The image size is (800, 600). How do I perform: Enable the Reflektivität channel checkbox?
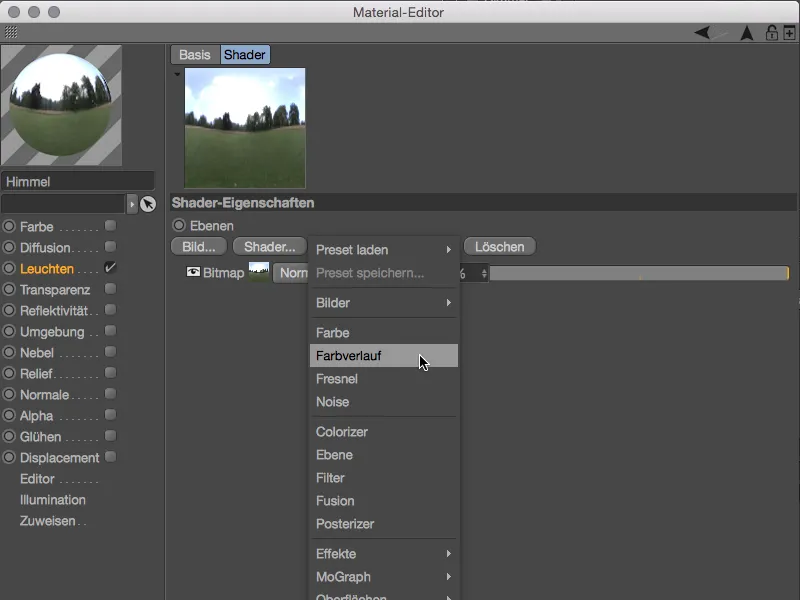[x=110, y=310]
